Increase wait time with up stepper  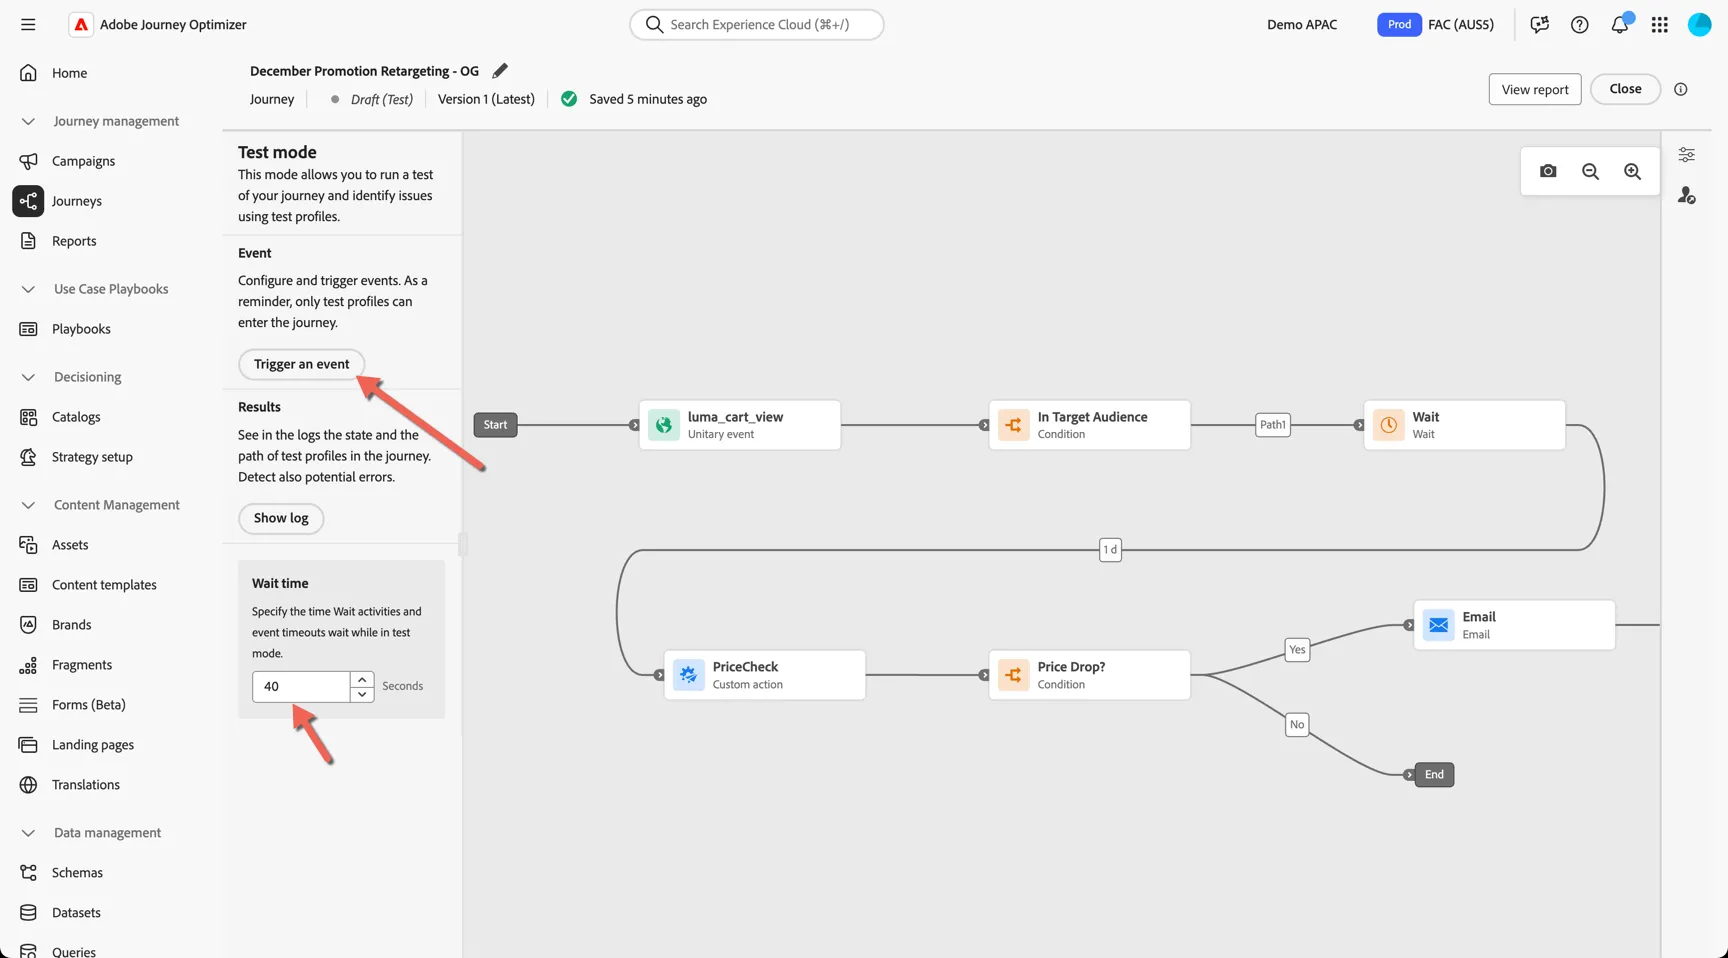[x=362, y=679]
